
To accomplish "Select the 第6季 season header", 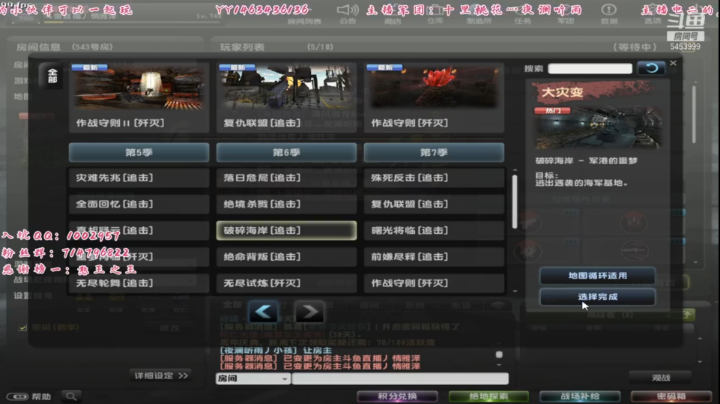I will 286,152.
